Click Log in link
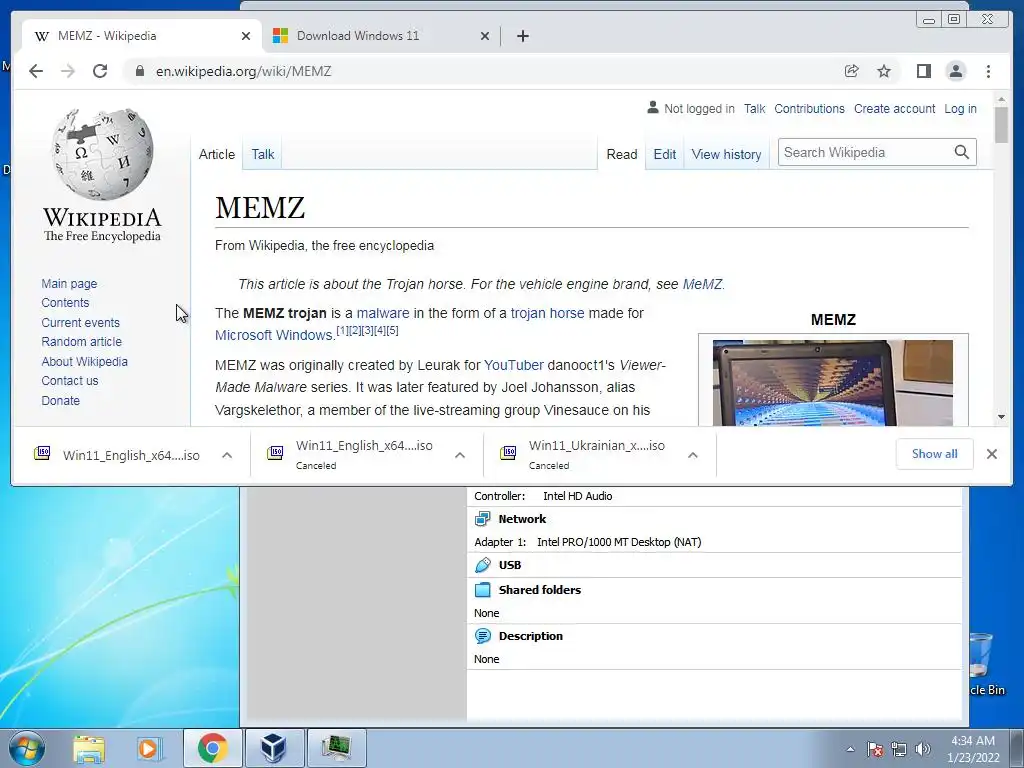The height and width of the screenshot is (768, 1024). coord(961,109)
